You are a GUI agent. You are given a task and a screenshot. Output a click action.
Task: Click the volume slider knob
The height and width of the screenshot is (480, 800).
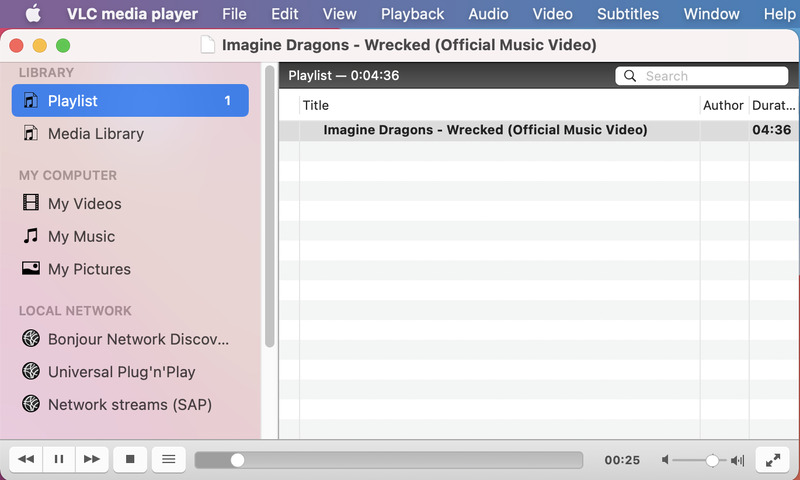click(712, 461)
